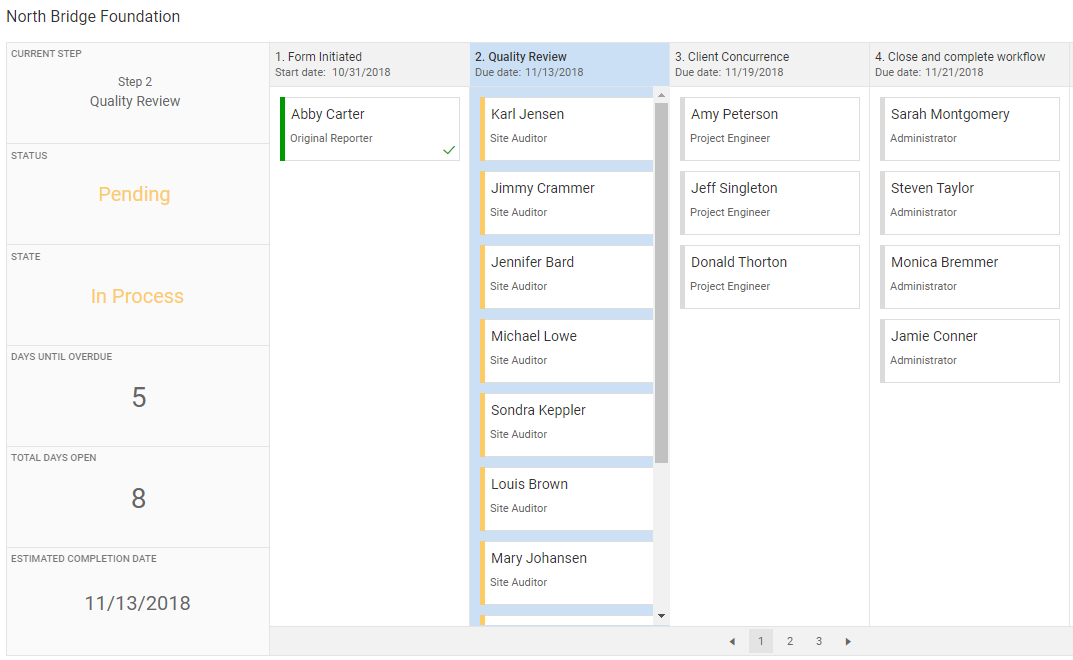Open page 3 in the pager
The height and width of the screenshot is (660, 1073).
[x=819, y=641]
